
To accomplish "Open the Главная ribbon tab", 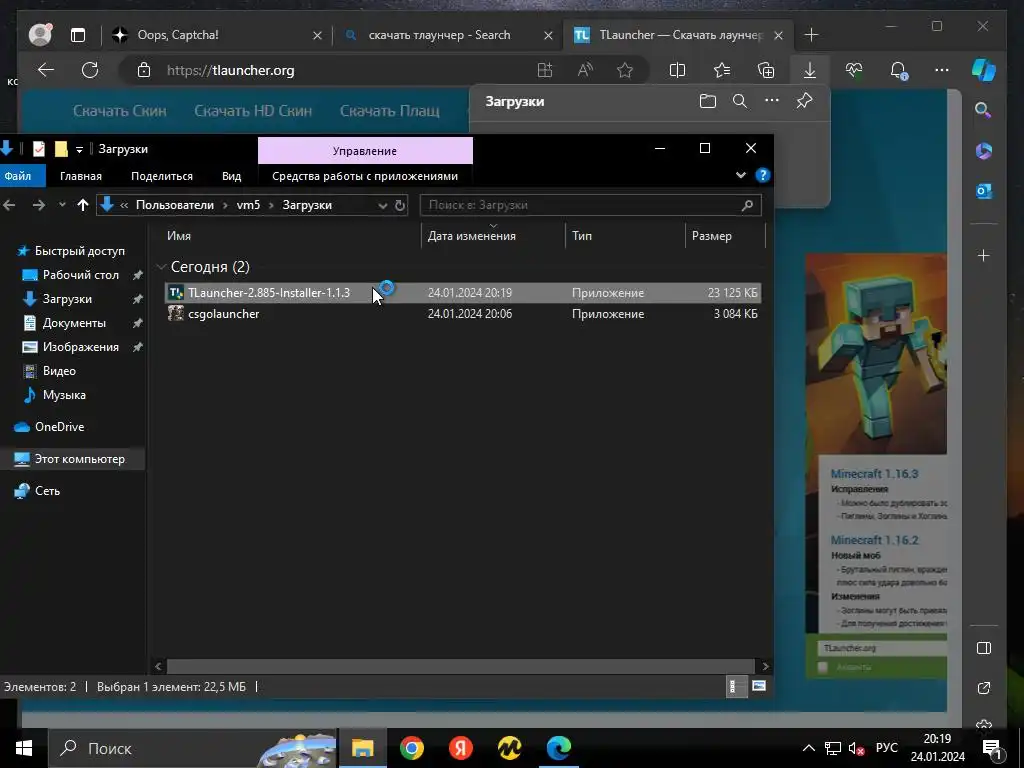I will [81, 176].
